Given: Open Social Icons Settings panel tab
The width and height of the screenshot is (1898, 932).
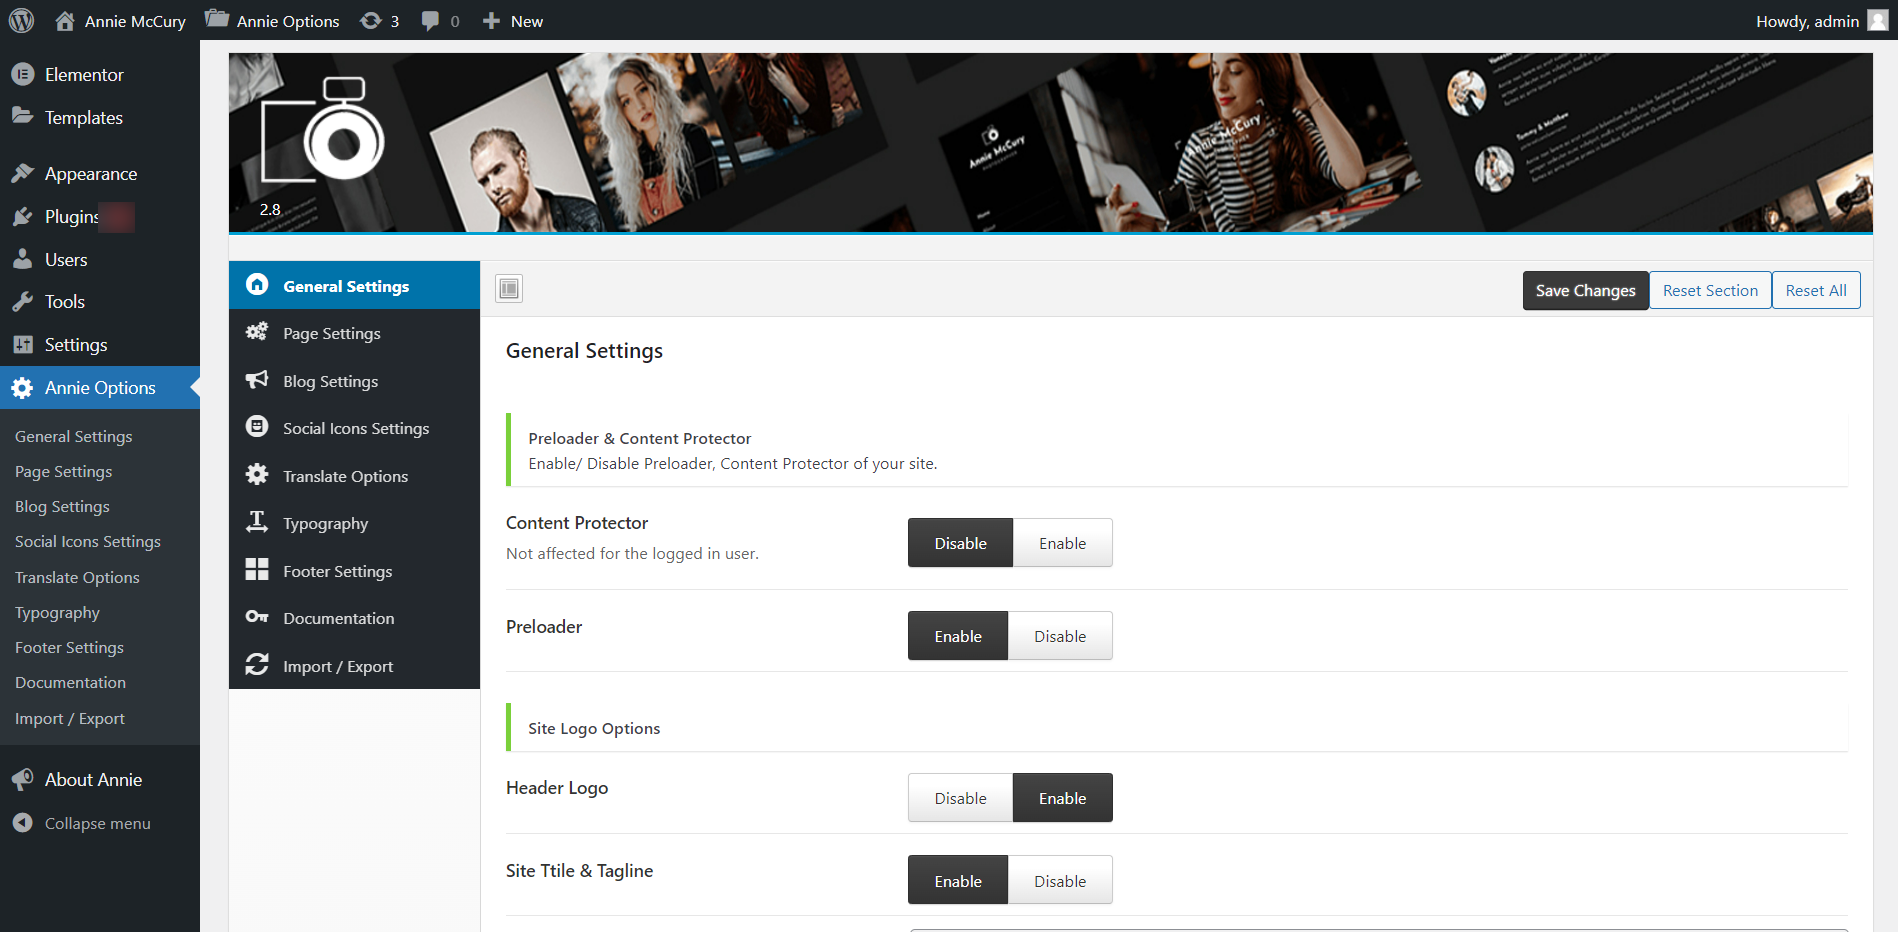Looking at the screenshot, I should tap(354, 428).
